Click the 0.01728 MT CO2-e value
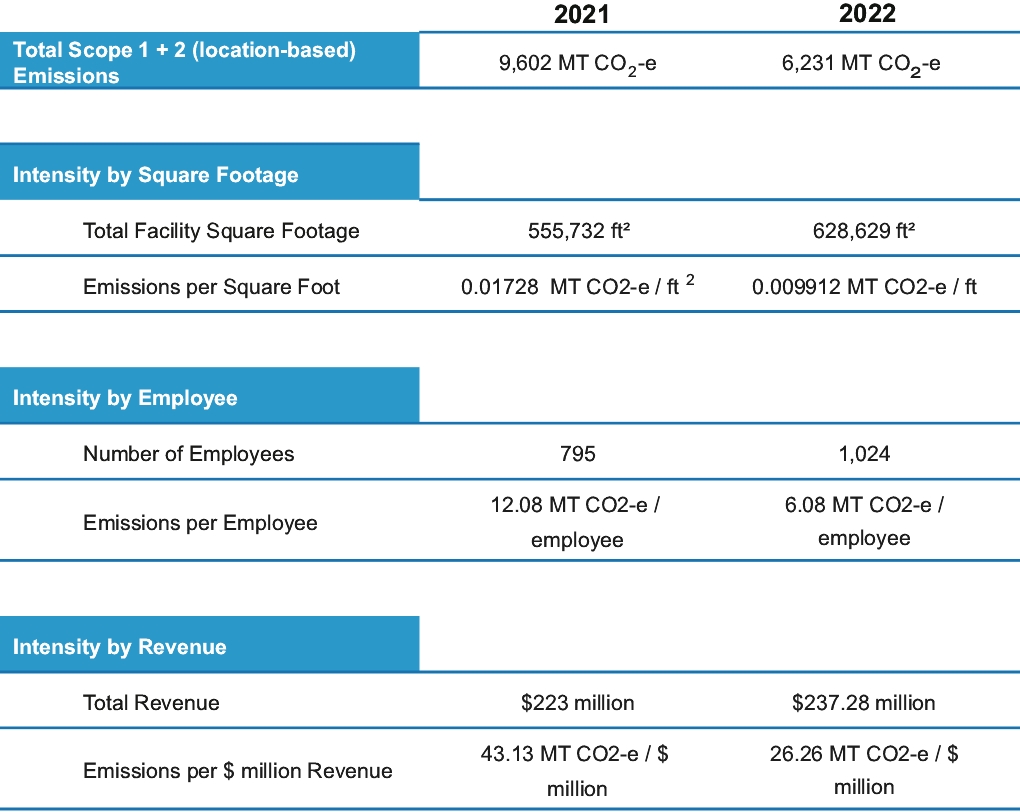The width and height of the screenshot is (1020, 812). click(577, 287)
